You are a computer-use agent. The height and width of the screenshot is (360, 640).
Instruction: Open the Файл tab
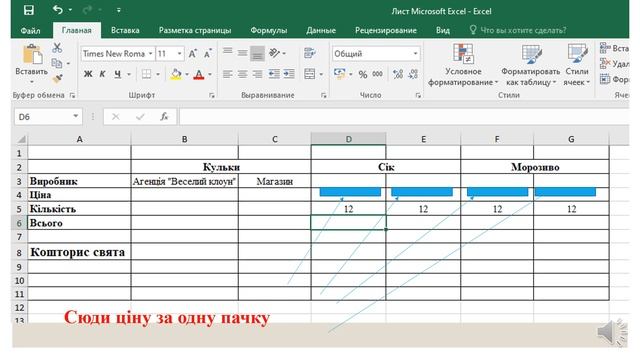point(30,30)
